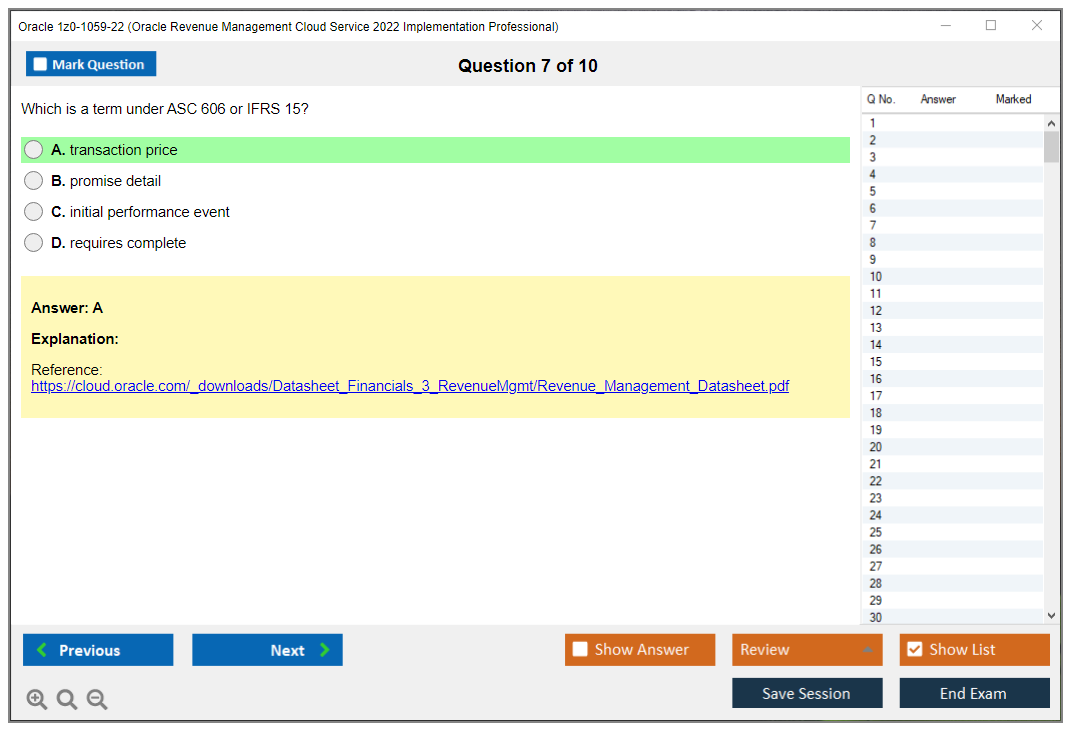Select option B promise detail
Screen dimensions: 1075x735
click(x=34, y=181)
